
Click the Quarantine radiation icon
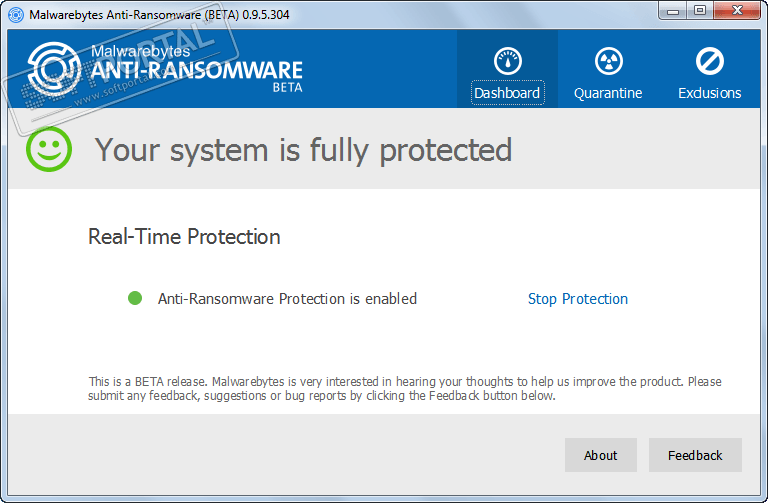tap(608, 61)
